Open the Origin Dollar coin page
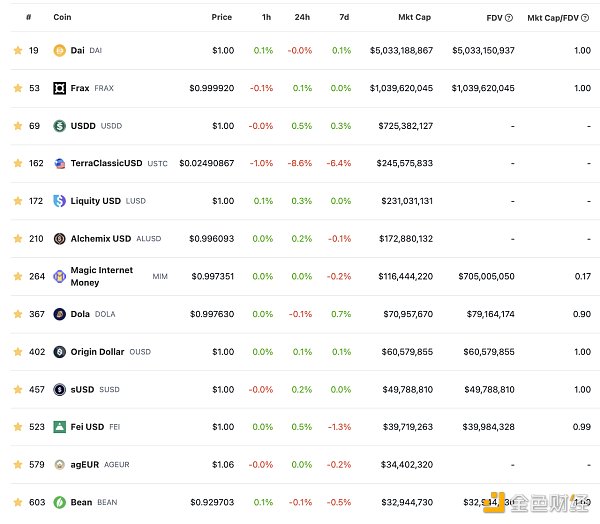The width and height of the screenshot is (600, 524). [97, 352]
